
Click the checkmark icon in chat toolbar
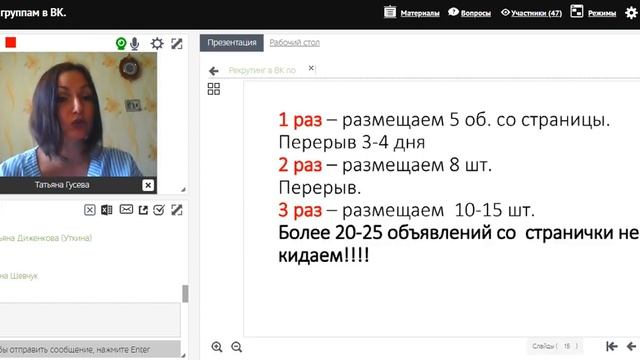click(159, 210)
